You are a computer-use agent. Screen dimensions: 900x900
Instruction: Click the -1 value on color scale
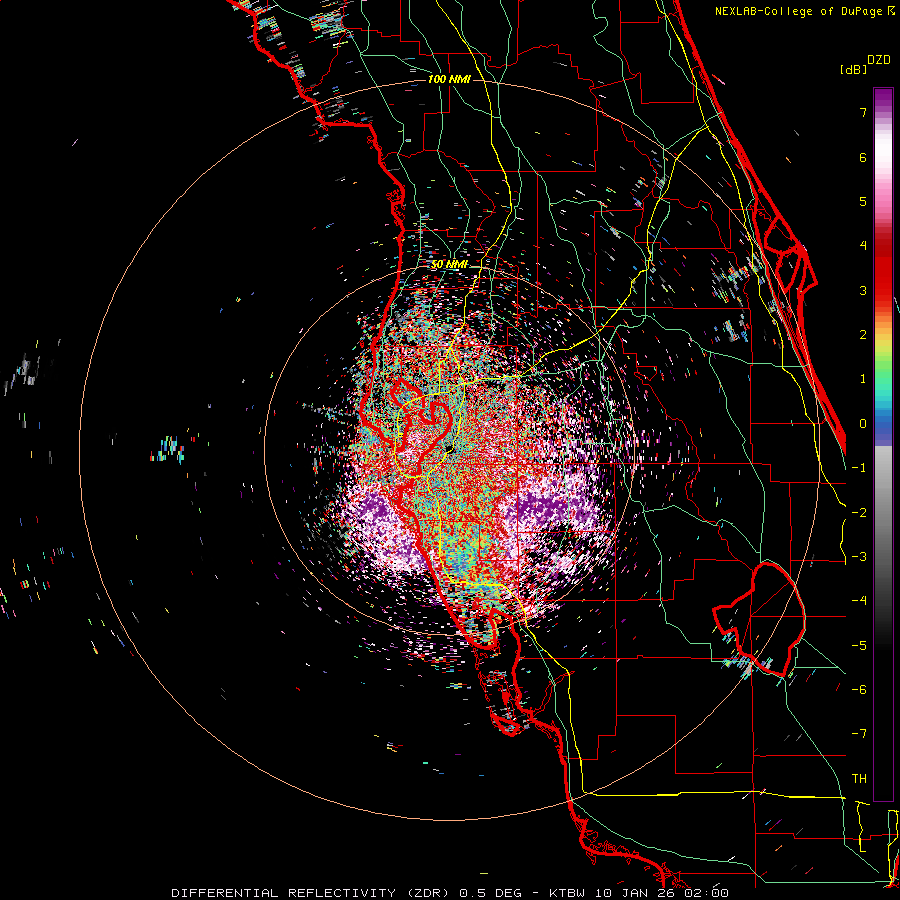859,468
